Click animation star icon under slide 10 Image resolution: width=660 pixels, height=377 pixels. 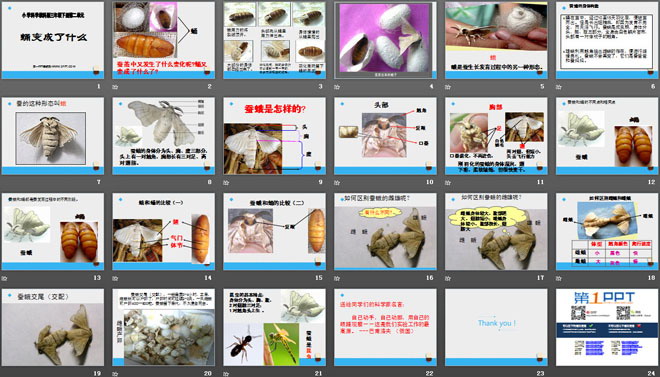(337, 183)
